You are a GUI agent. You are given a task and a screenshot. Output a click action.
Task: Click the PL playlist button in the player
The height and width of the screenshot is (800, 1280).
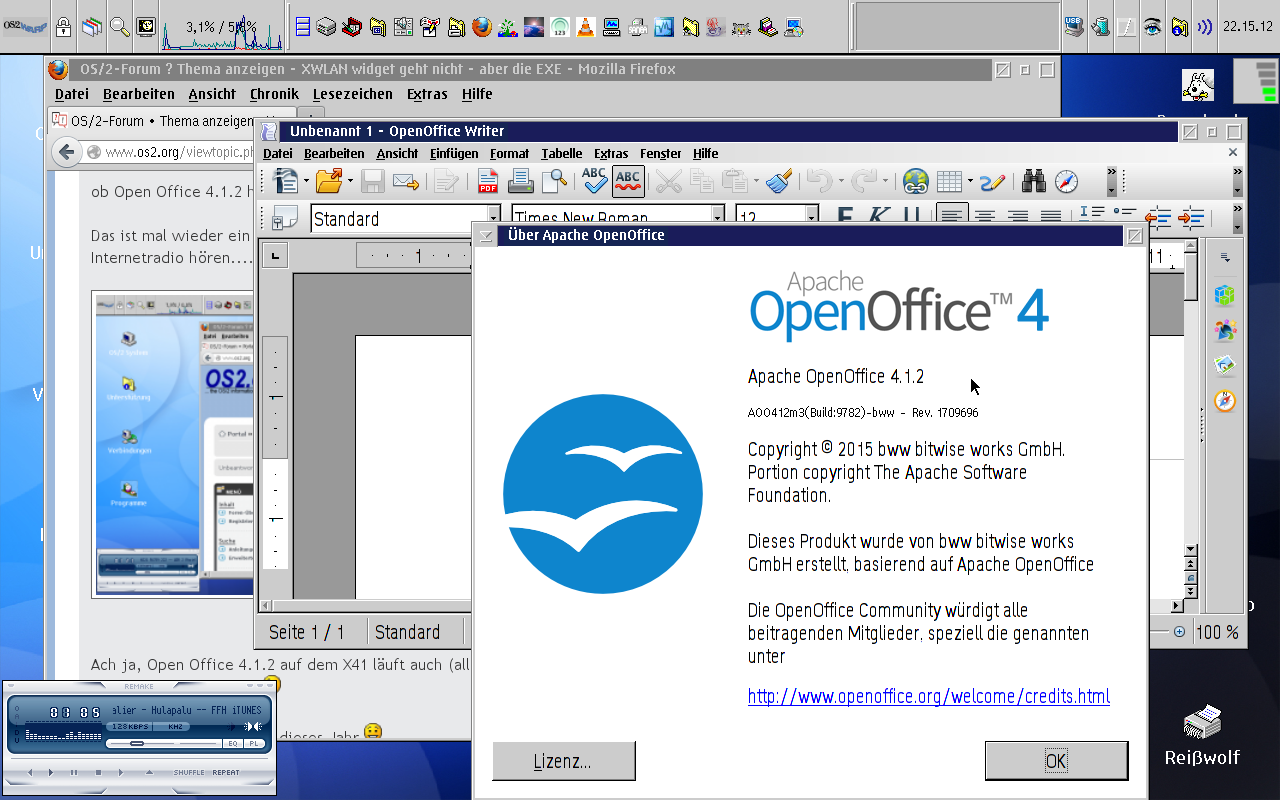[x=254, y=743]
